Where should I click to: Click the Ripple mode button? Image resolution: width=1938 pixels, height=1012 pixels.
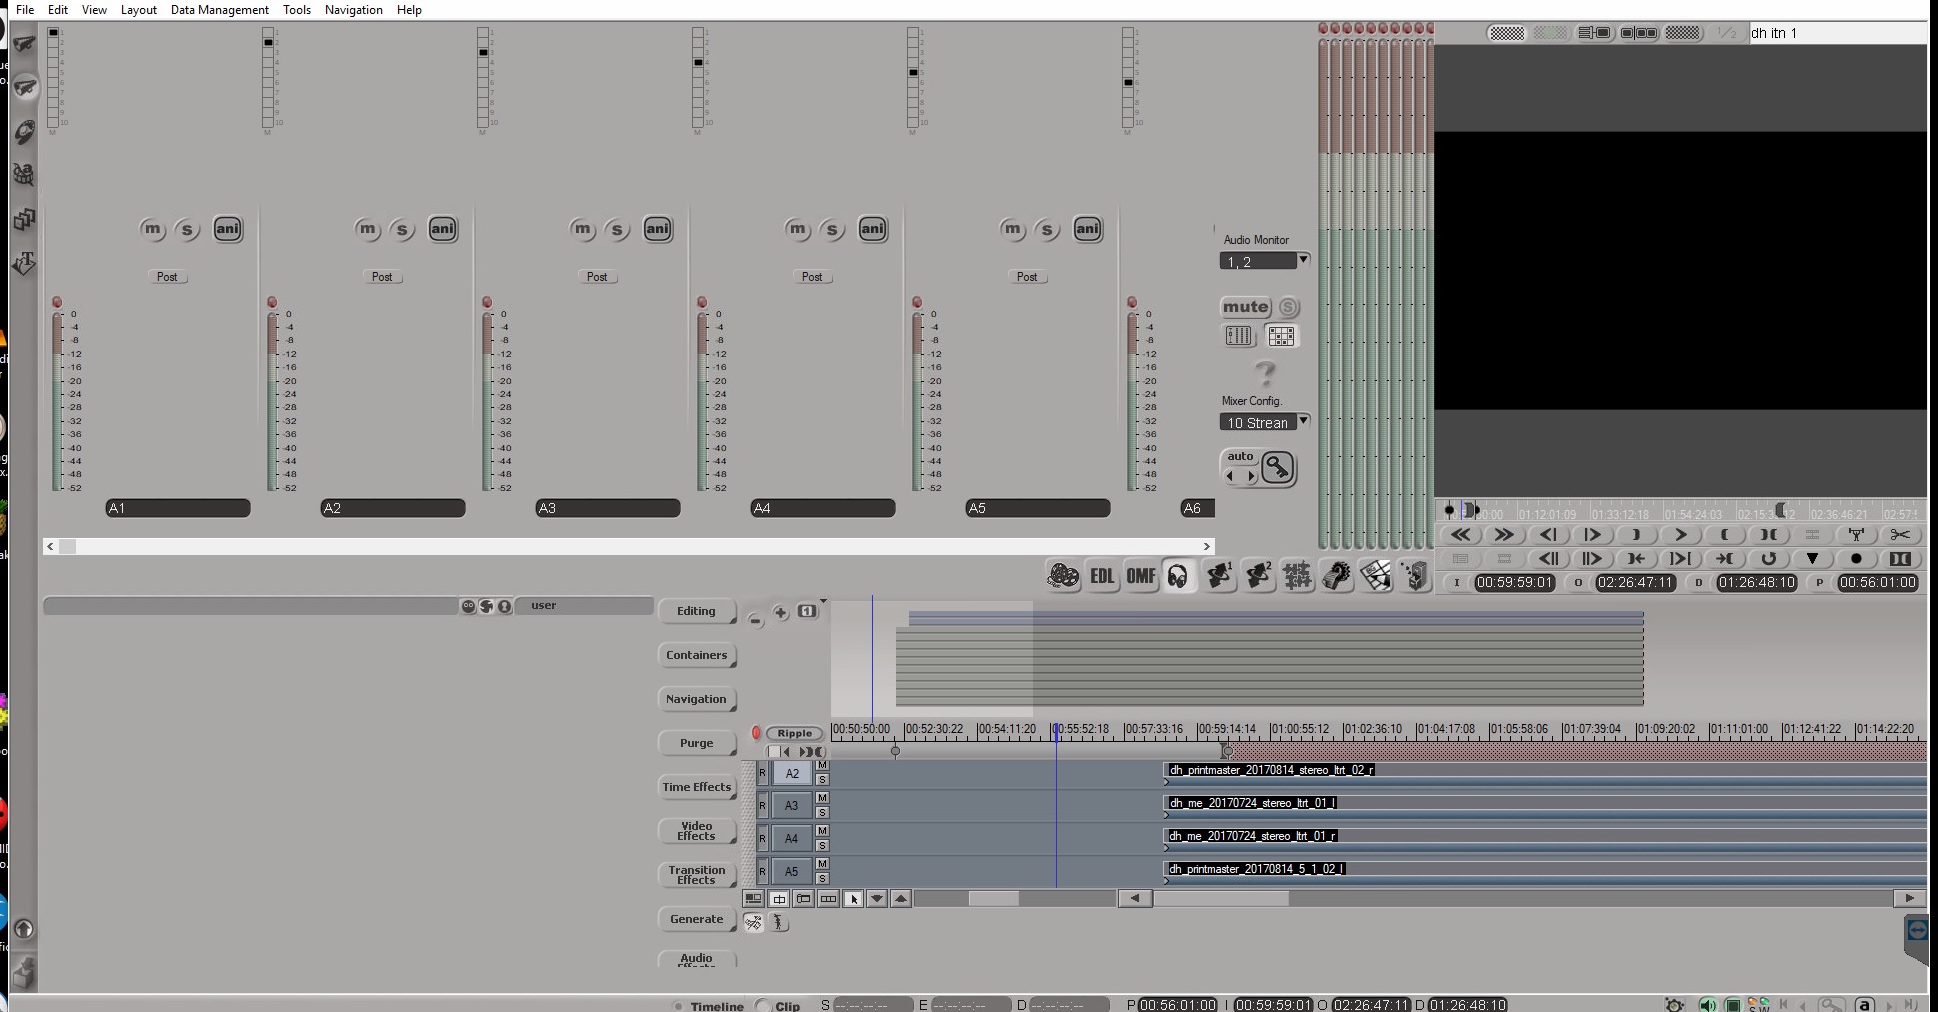[x=795, y=733]
